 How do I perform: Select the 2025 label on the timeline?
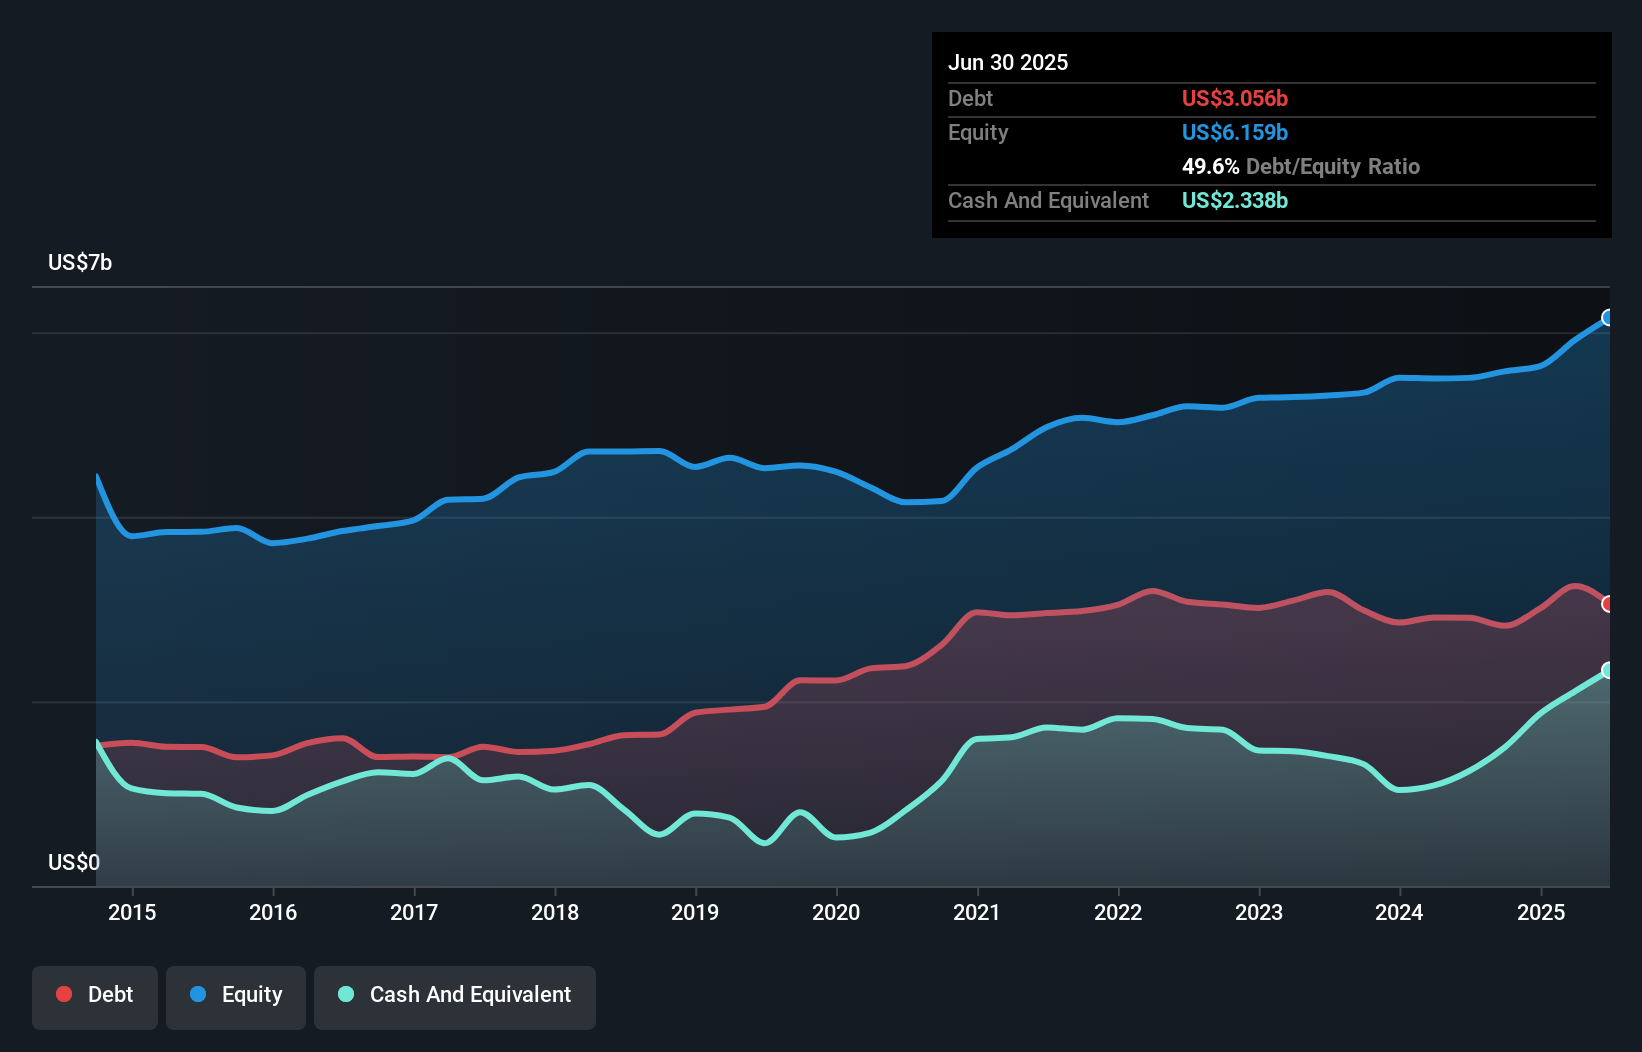point(1541,912)
